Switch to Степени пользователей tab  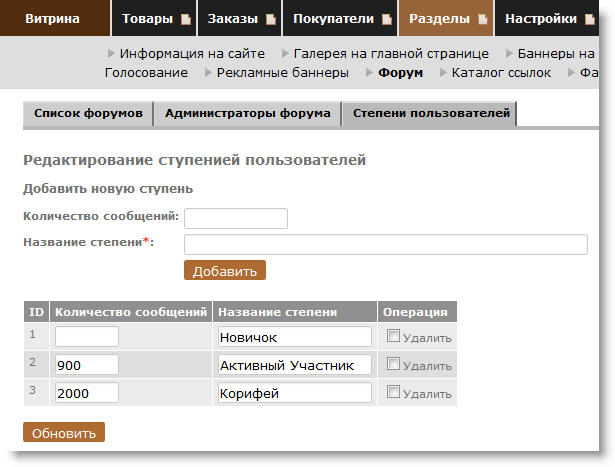coord(430,114)
